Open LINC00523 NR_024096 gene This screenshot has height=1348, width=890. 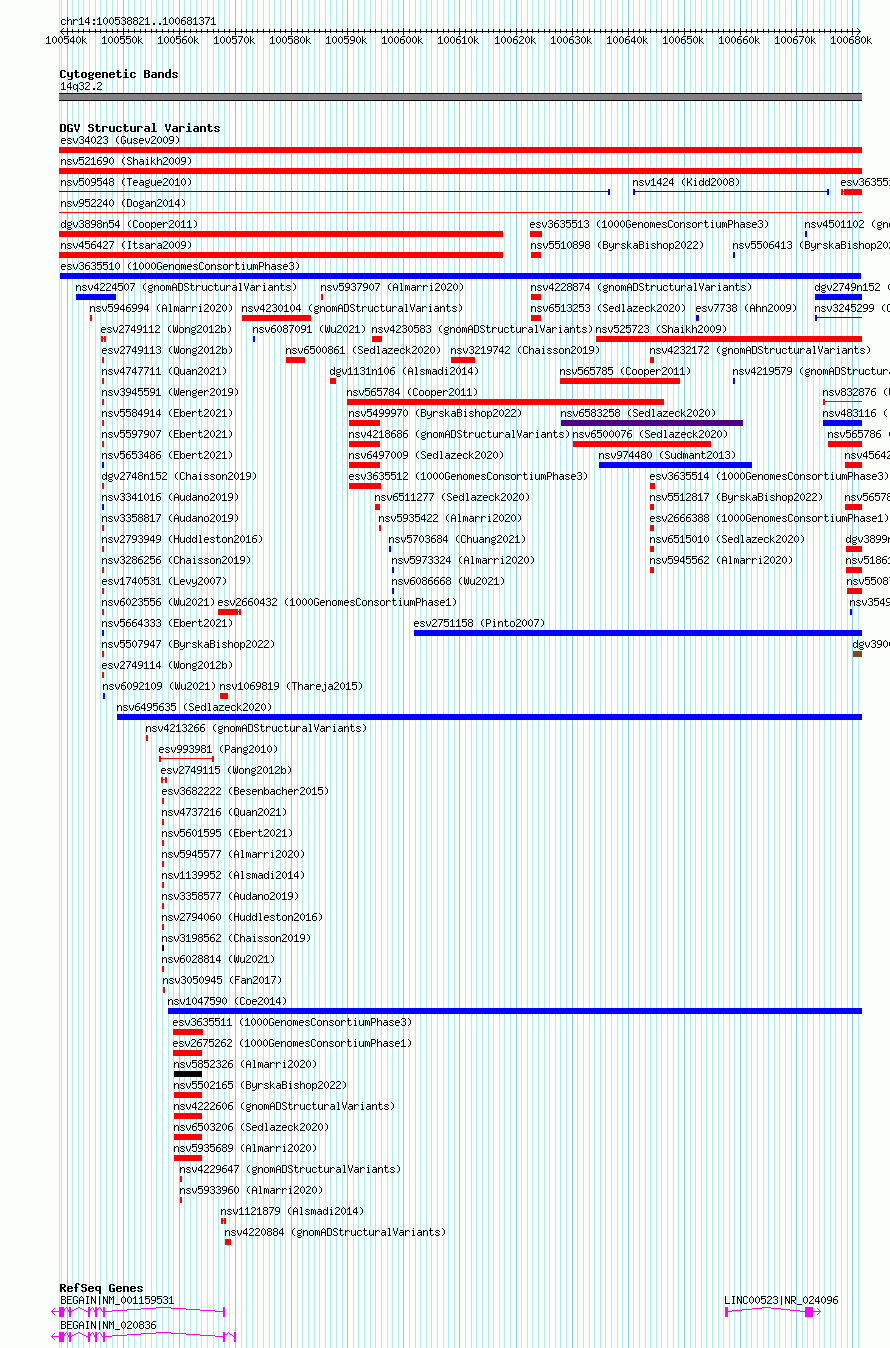tap(781, 1300)
